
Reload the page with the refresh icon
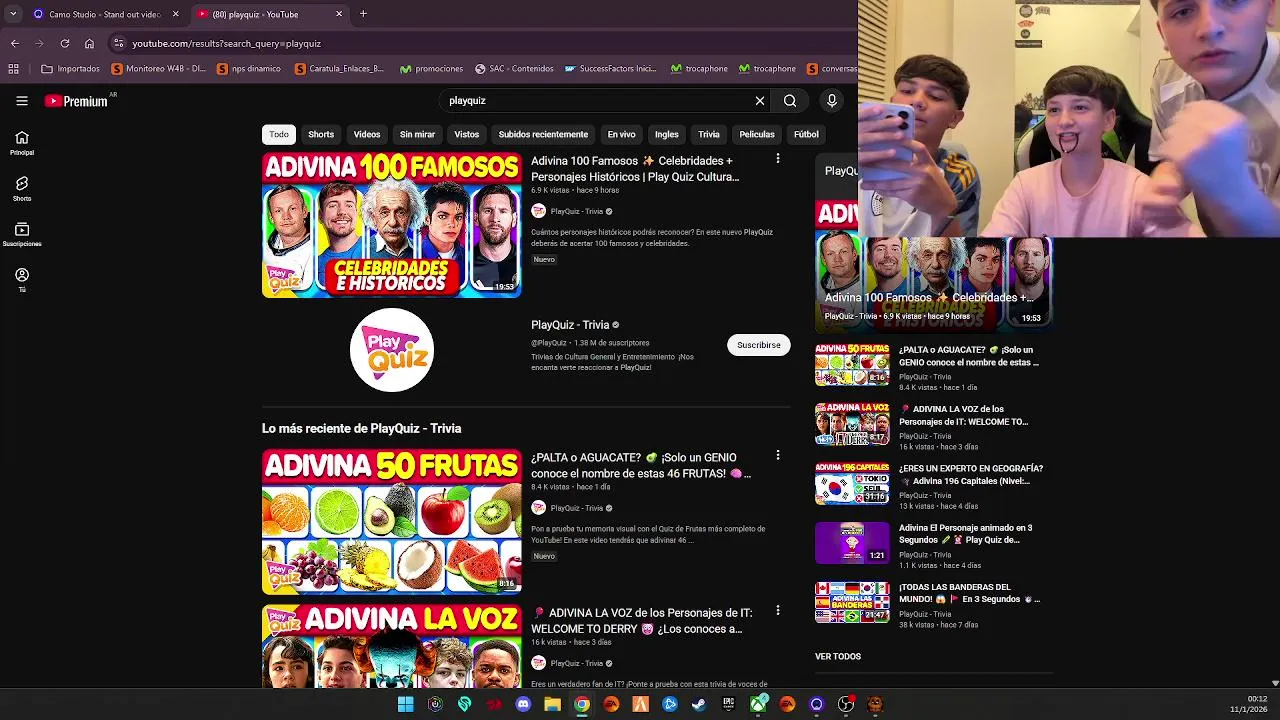pyautogui.click(x=65, y=44)
